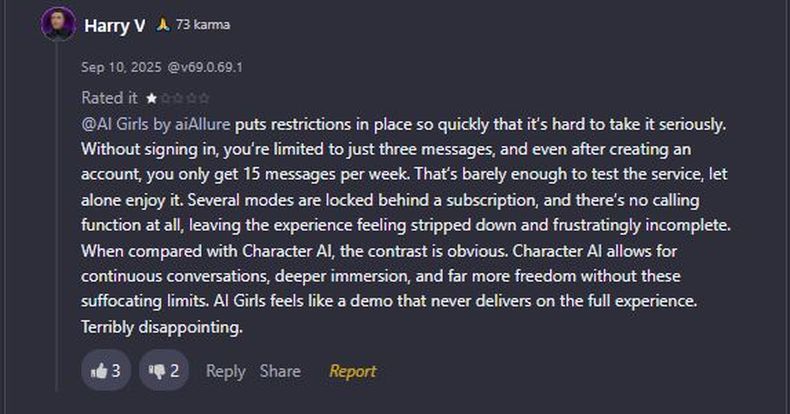790x414 pixels.
Task: Click the praying hands karma icon
Action: coord(163,24)
